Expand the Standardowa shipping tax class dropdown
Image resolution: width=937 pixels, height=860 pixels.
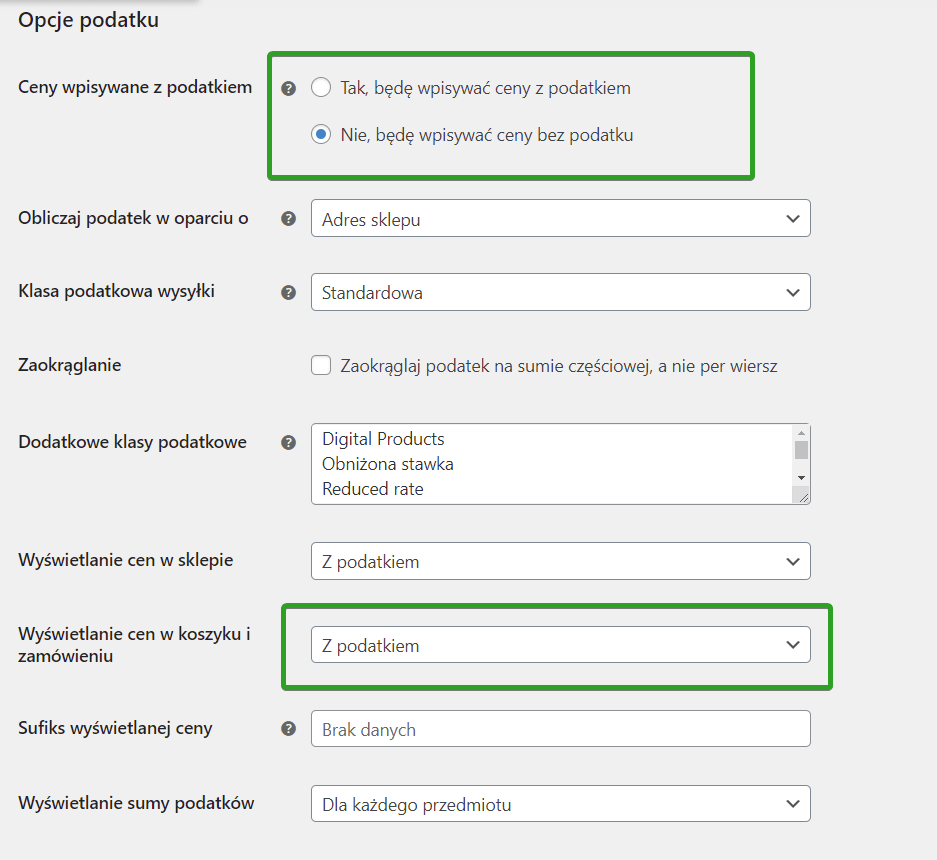[x=561, y=292]
